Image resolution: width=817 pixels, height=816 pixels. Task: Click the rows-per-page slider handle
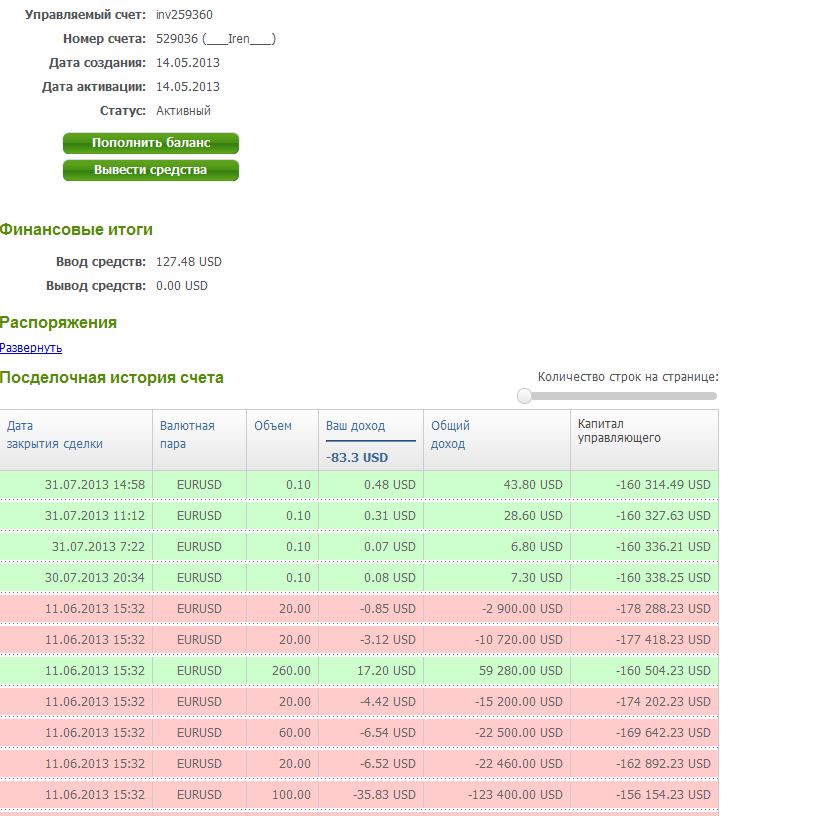[x=525, y=397]
